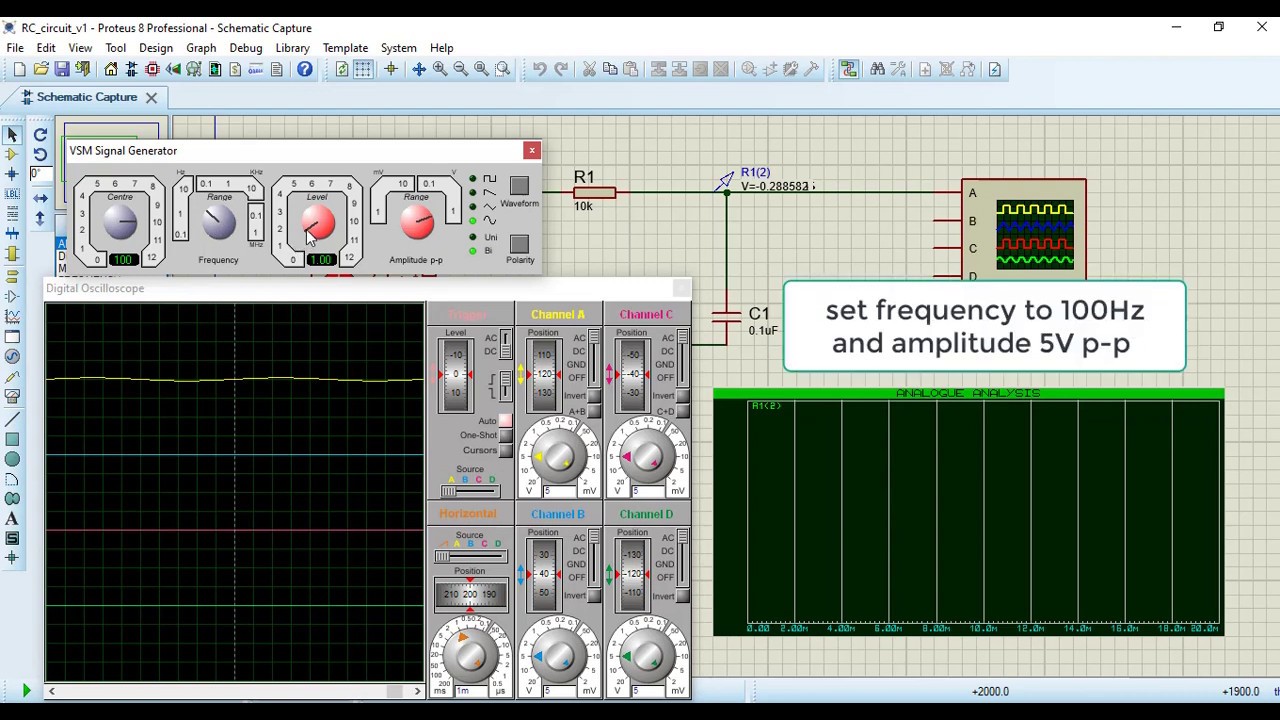The height and width of the screenshot is (720, 1280).
Task: Click the oscilloscope instrument on schematic
Action: coord(1023,230)
